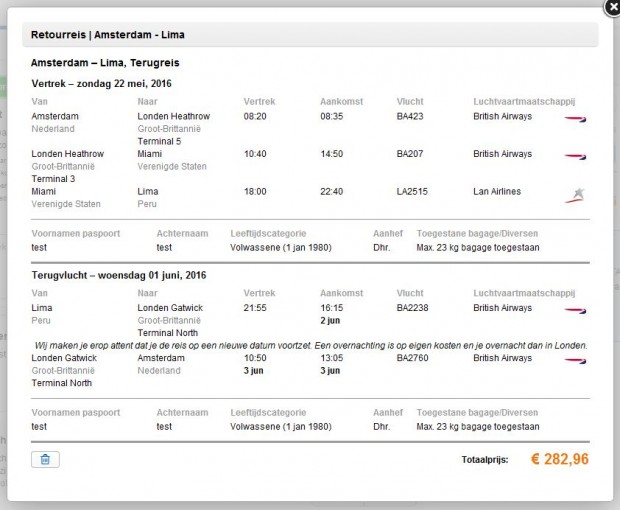The image size is (620, 510).
Task: Click arrival time 13:05
Action: [x=332, y=358]
